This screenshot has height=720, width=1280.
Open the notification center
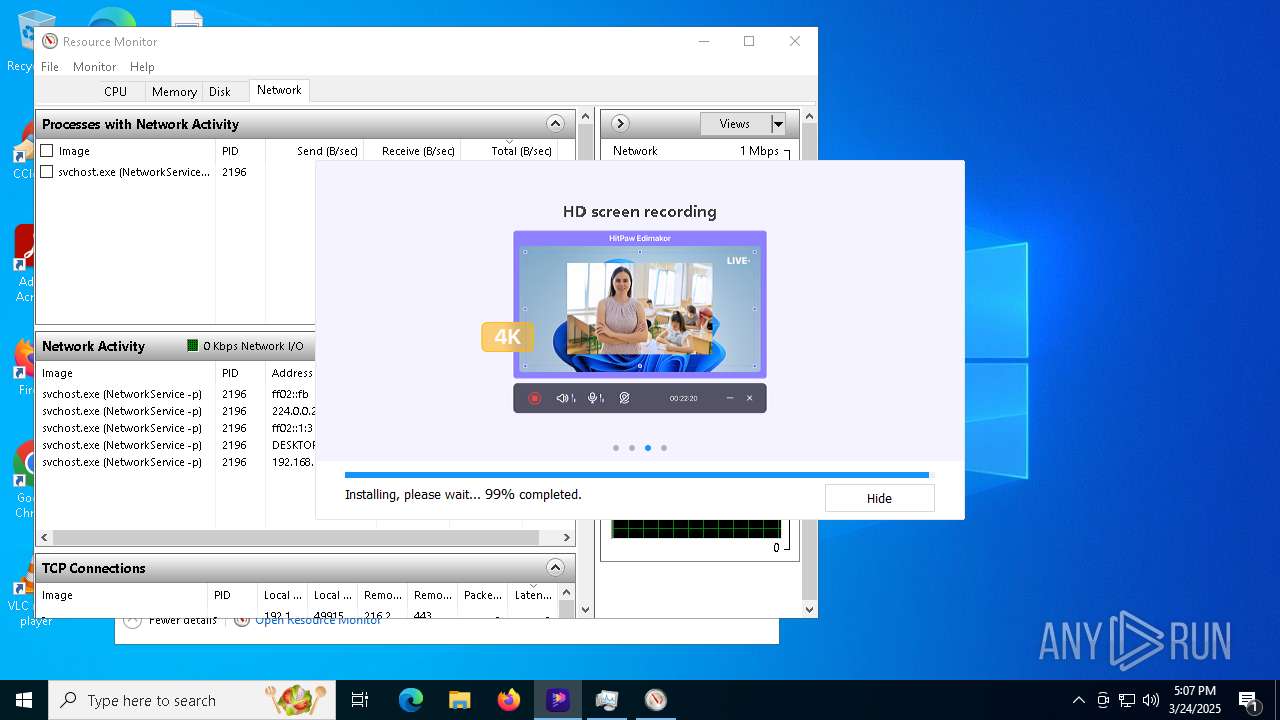(x=1250, y=700)
